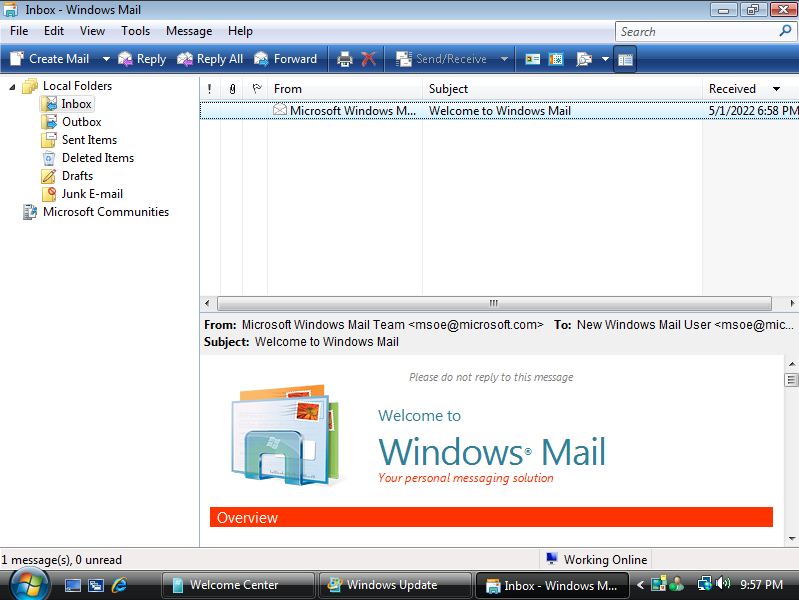Click the Inbox - Windows Mail taskbar button
This screenshot has width=799, height=600.
click(x=552, y=586)
